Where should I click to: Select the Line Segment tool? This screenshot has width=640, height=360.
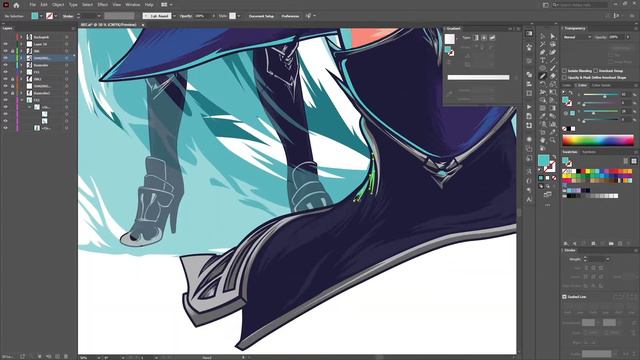tap(553, 60)
